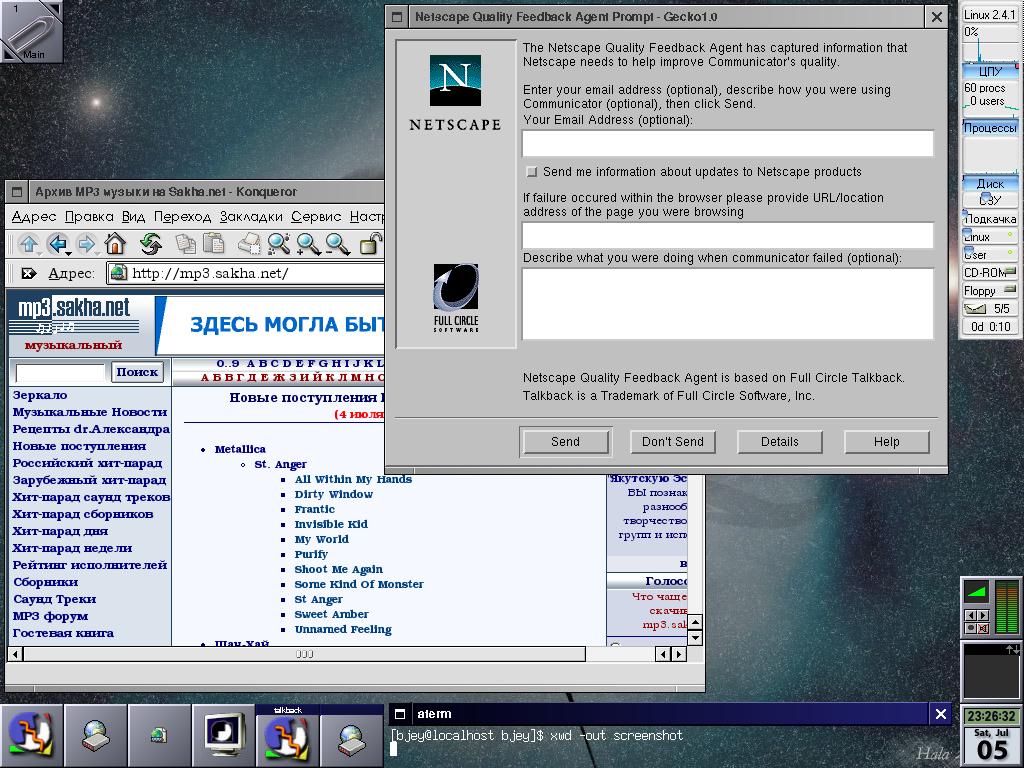
Task: Open the St. Anger album link
Action: (x=280, y=464)
